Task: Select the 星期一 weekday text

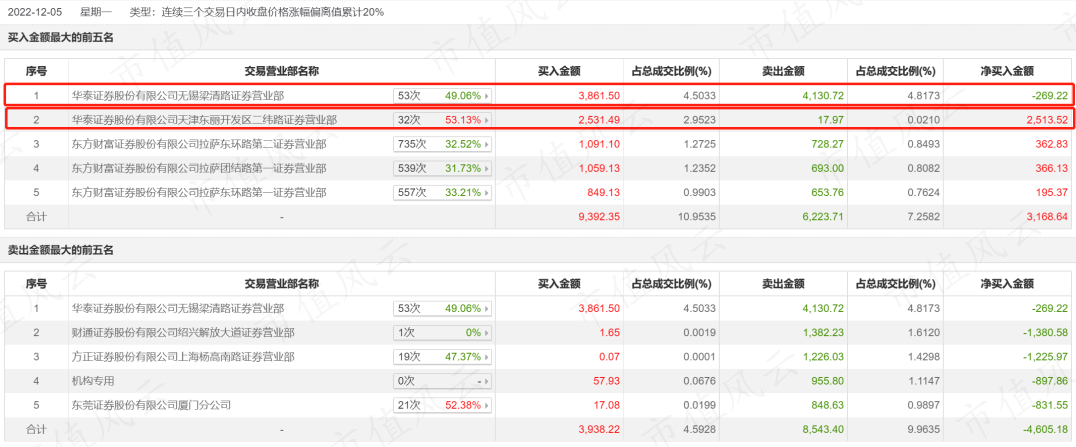Action: click(96, 12)
